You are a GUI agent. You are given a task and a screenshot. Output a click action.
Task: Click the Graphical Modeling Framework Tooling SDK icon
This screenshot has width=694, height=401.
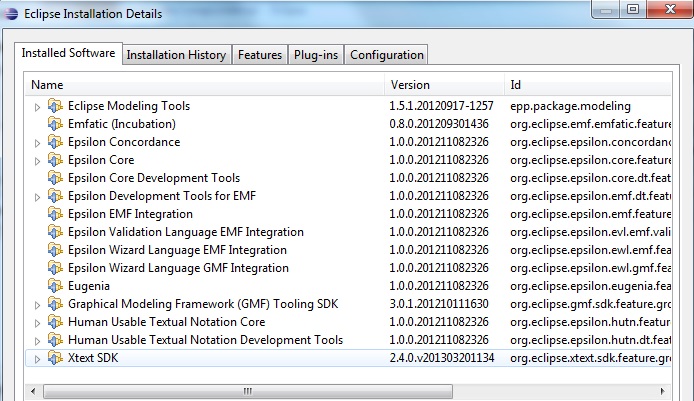point(55,304)
